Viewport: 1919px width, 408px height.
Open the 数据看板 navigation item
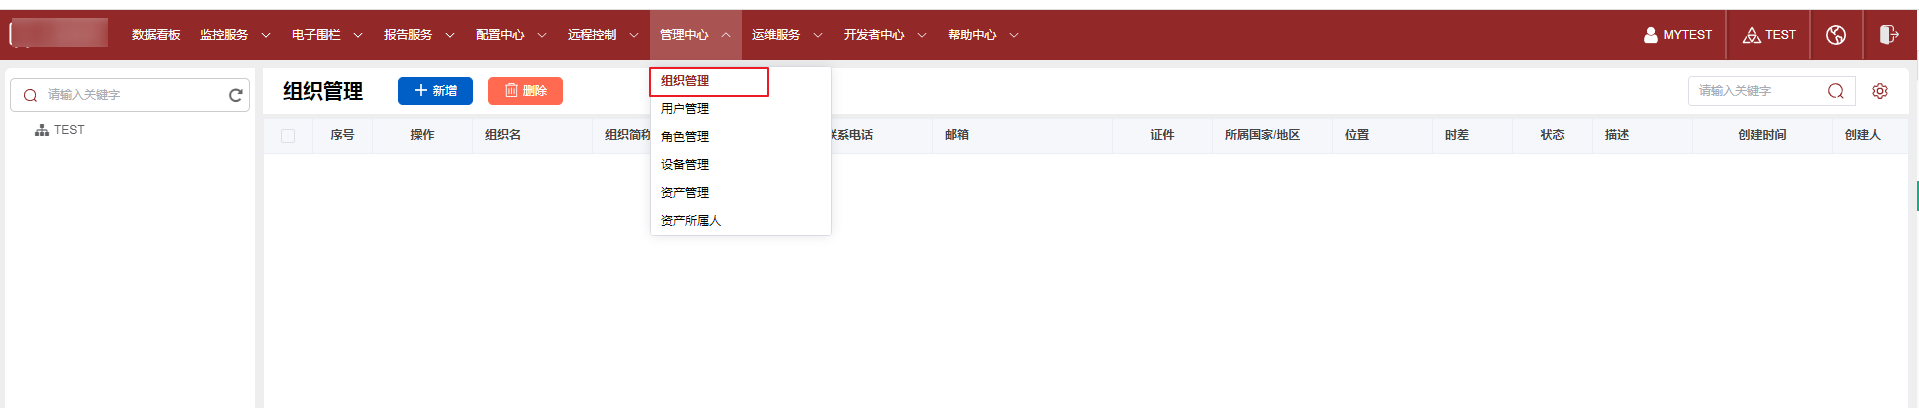coord(156,35)
